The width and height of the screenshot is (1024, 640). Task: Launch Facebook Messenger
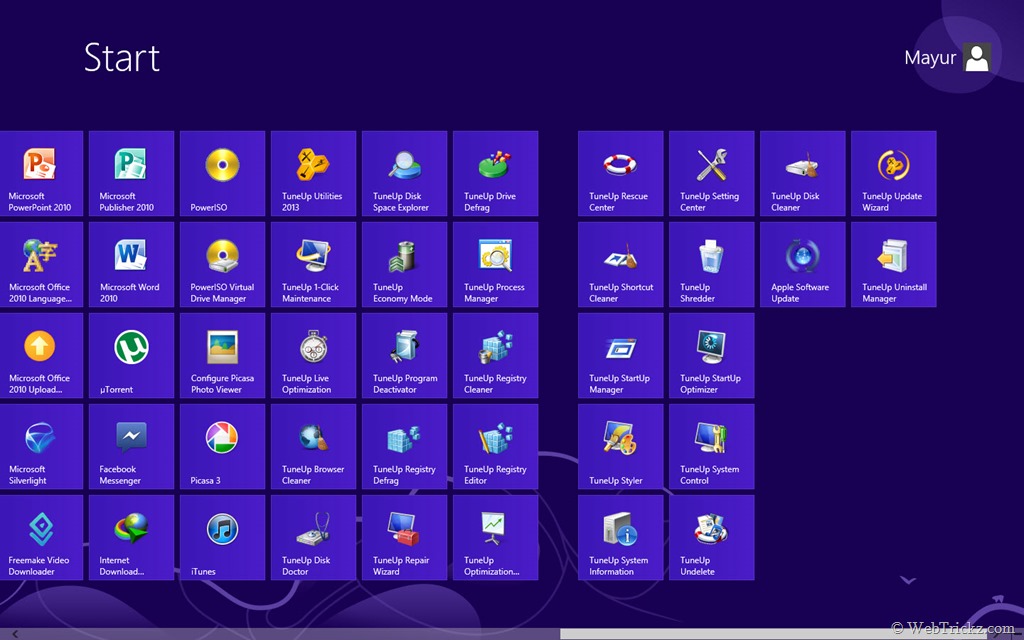[132, 447]
